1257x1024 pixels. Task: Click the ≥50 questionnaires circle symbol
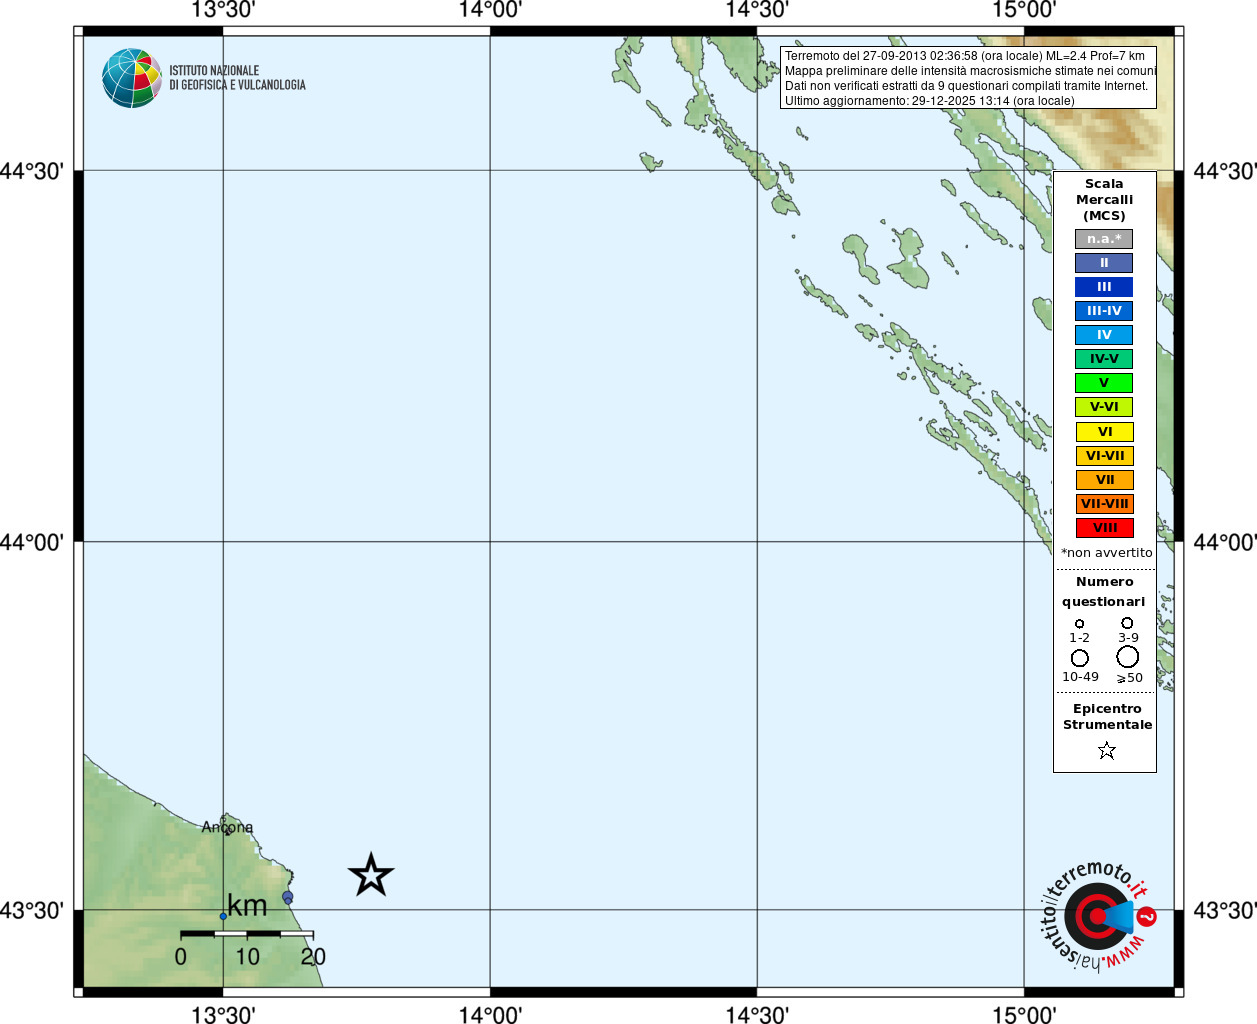click(x=1128, y=657)
